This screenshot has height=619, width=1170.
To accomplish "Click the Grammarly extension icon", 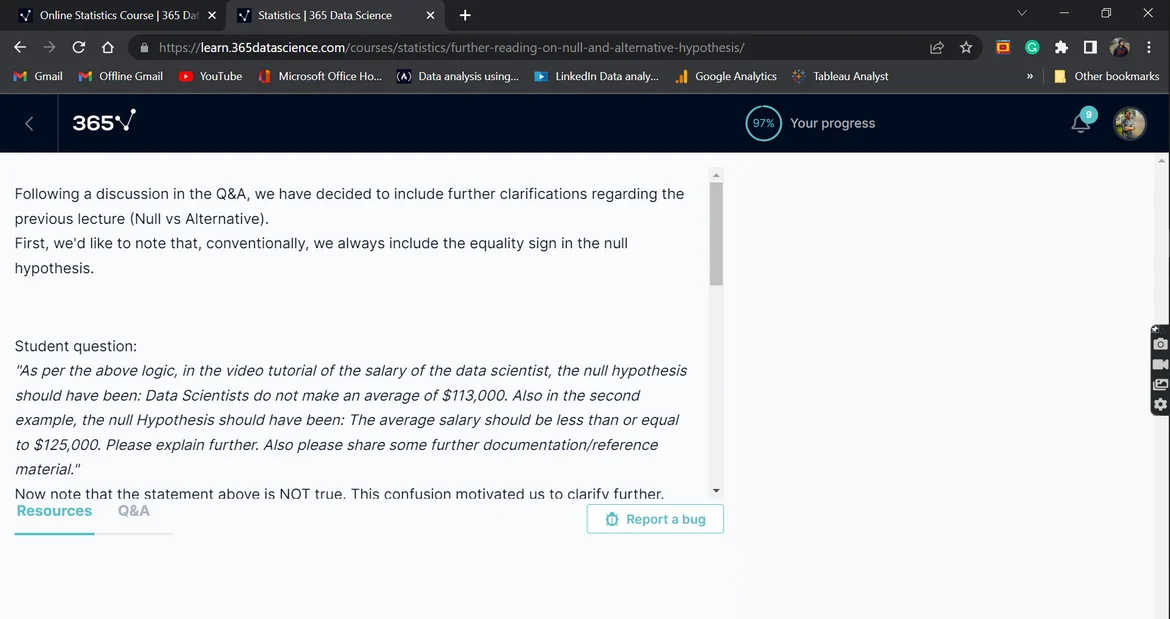I will 1032,47.
